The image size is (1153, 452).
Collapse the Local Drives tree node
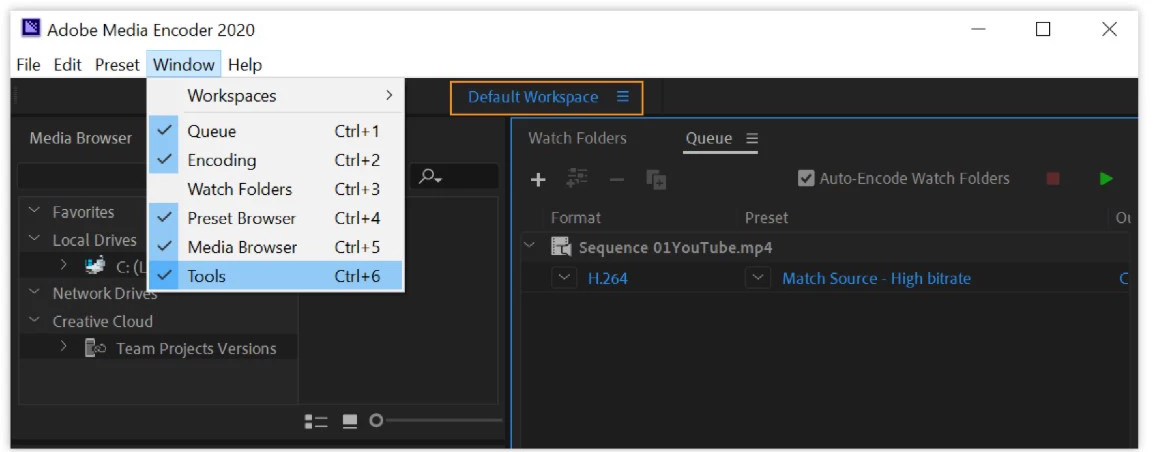[x=33, y=240]
